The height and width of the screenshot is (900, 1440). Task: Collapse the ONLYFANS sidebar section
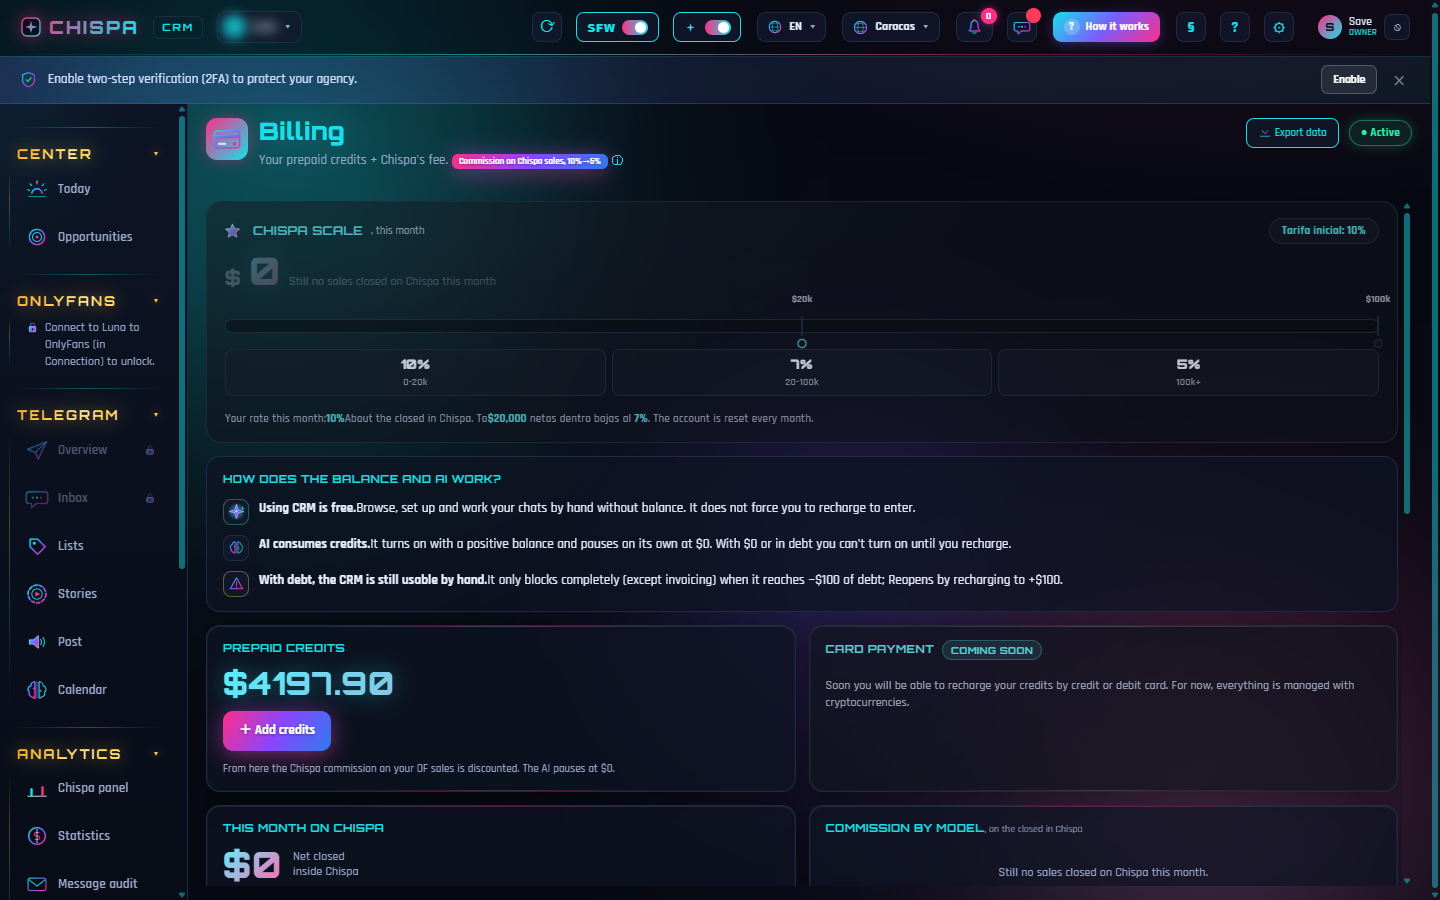tap(156, 301)
